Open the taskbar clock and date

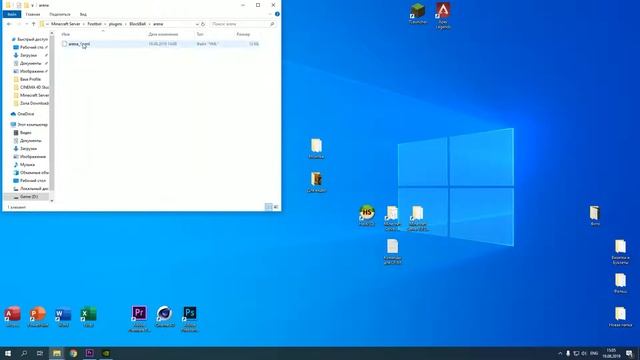point(611,353)
